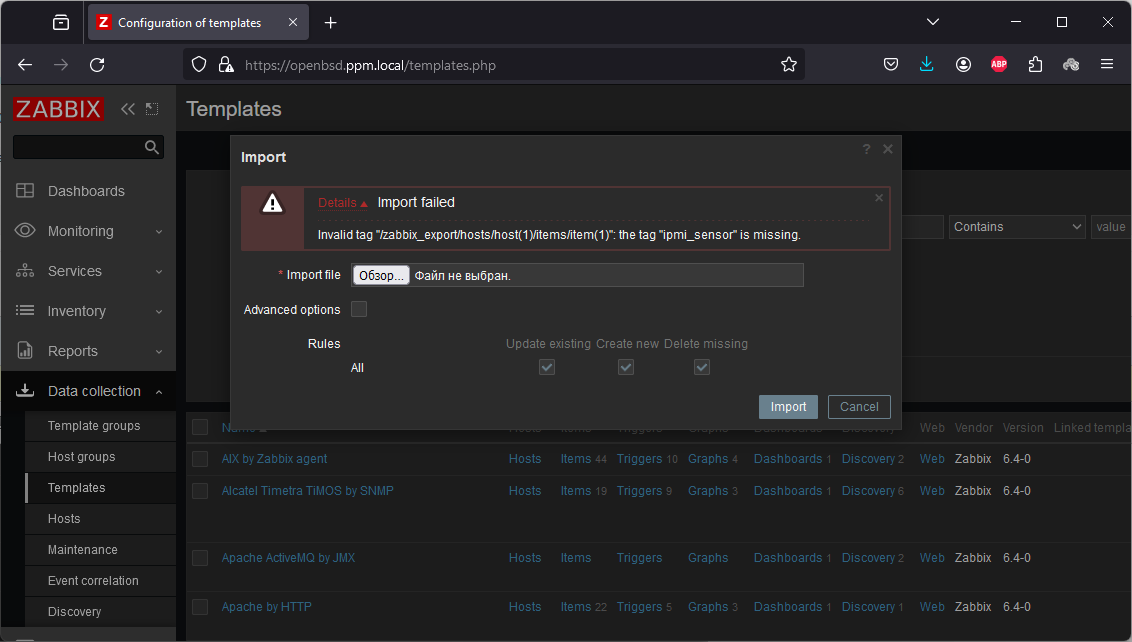
Task: Click the file browse button labeled Обзор
Action: [381, 275]
